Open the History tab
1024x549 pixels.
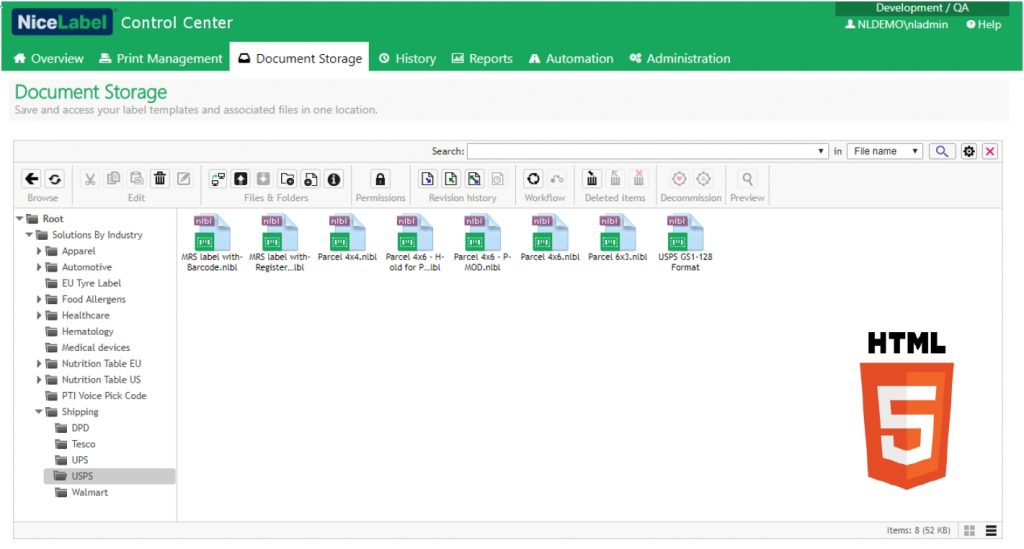[408, 59]
